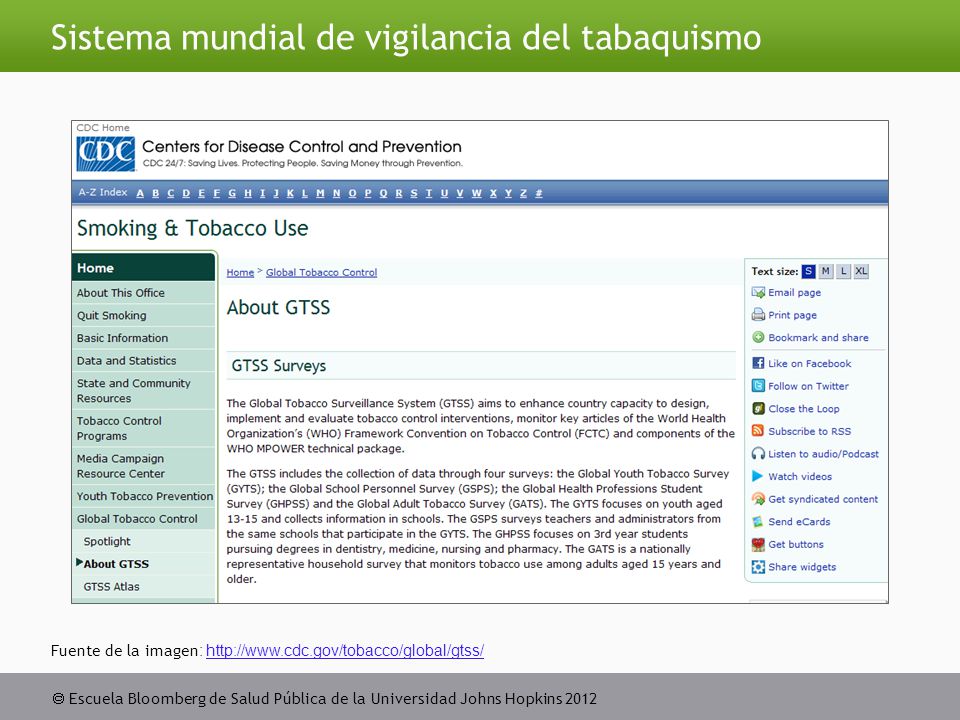960x720 pixels.
Task: Click the Home breadcrumb link
Action: pyautogui.click(x=240, y=272)
